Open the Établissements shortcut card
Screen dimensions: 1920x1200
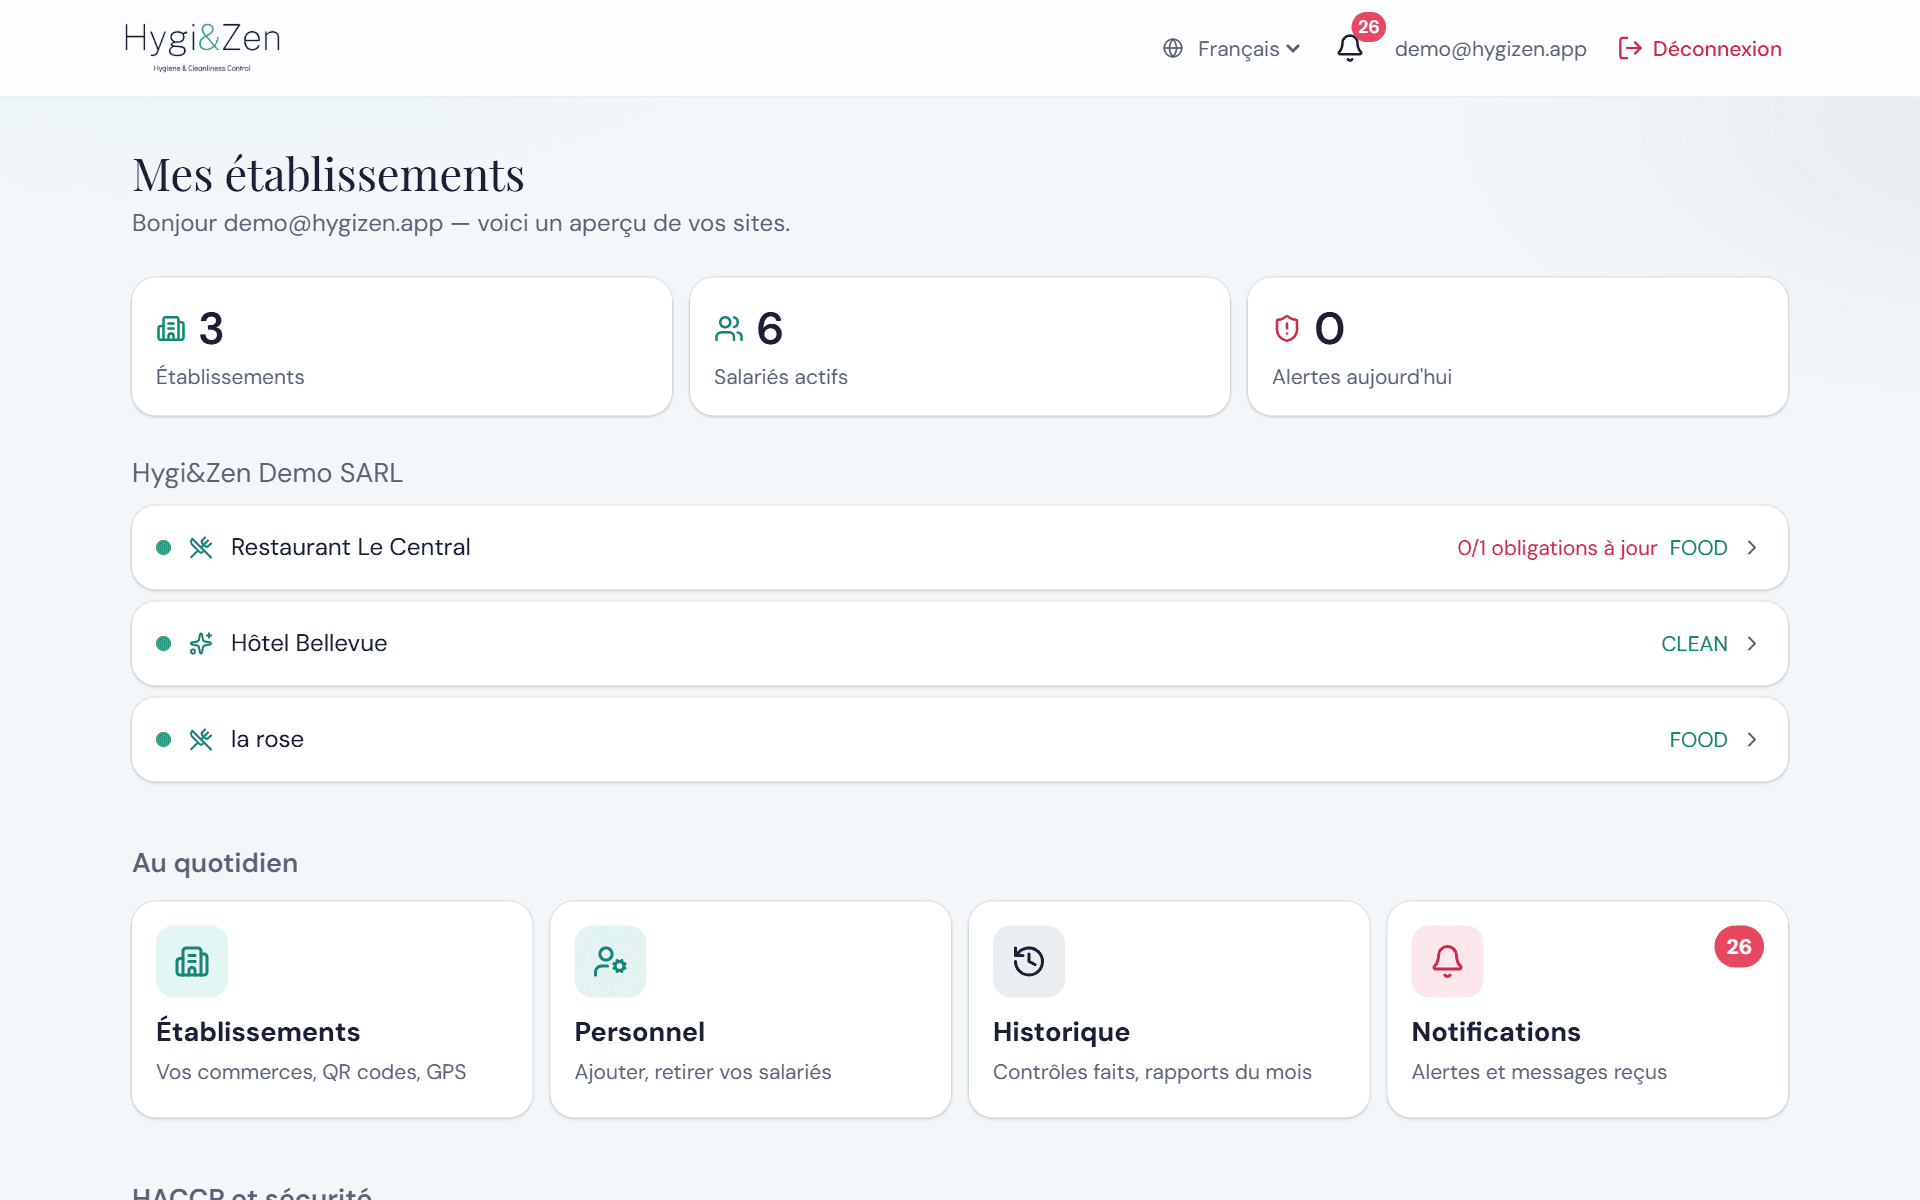pos(332,1009)
